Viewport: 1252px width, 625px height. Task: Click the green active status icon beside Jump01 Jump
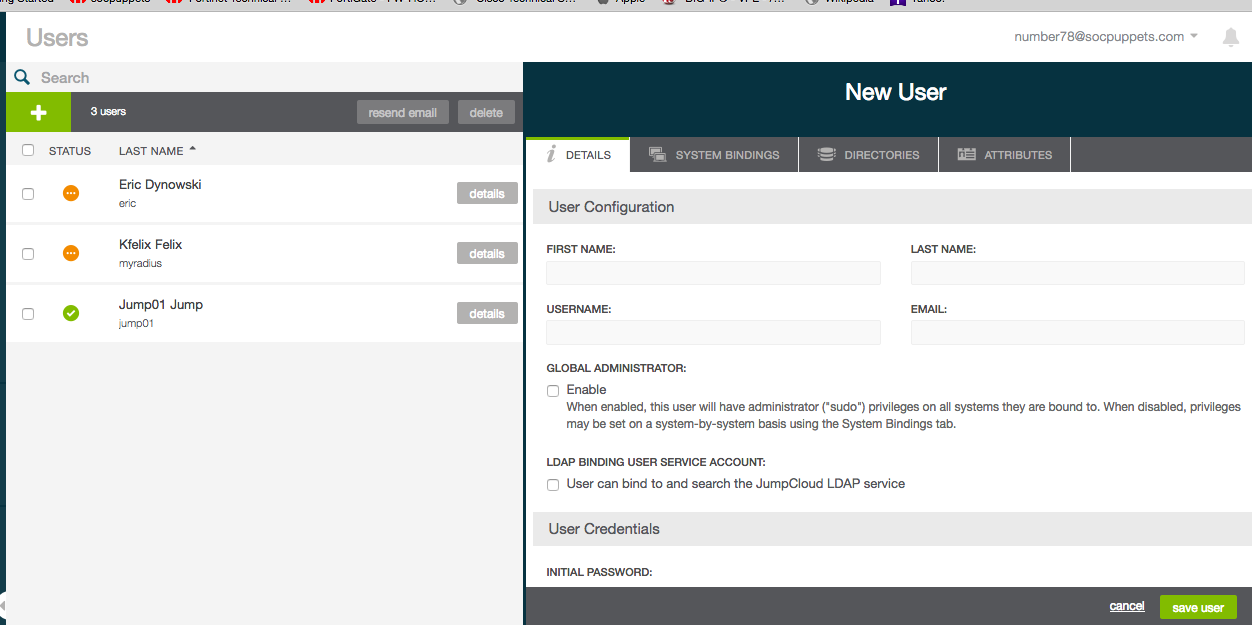click(x=71, y=313)
